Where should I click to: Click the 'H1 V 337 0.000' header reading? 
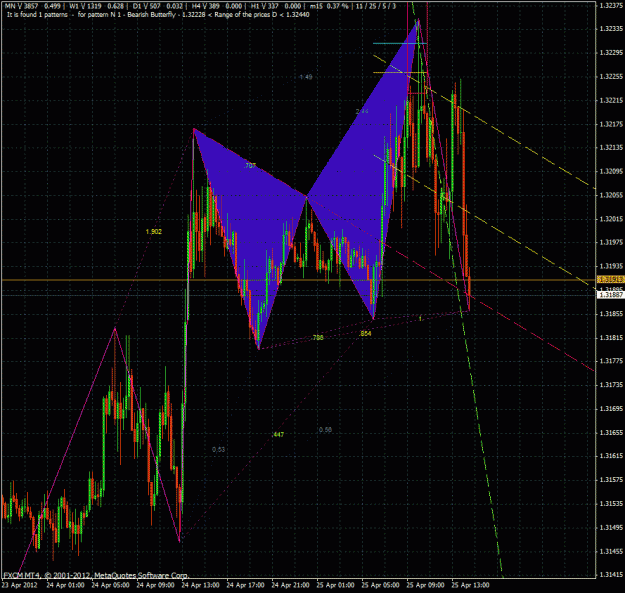(276, 6)
